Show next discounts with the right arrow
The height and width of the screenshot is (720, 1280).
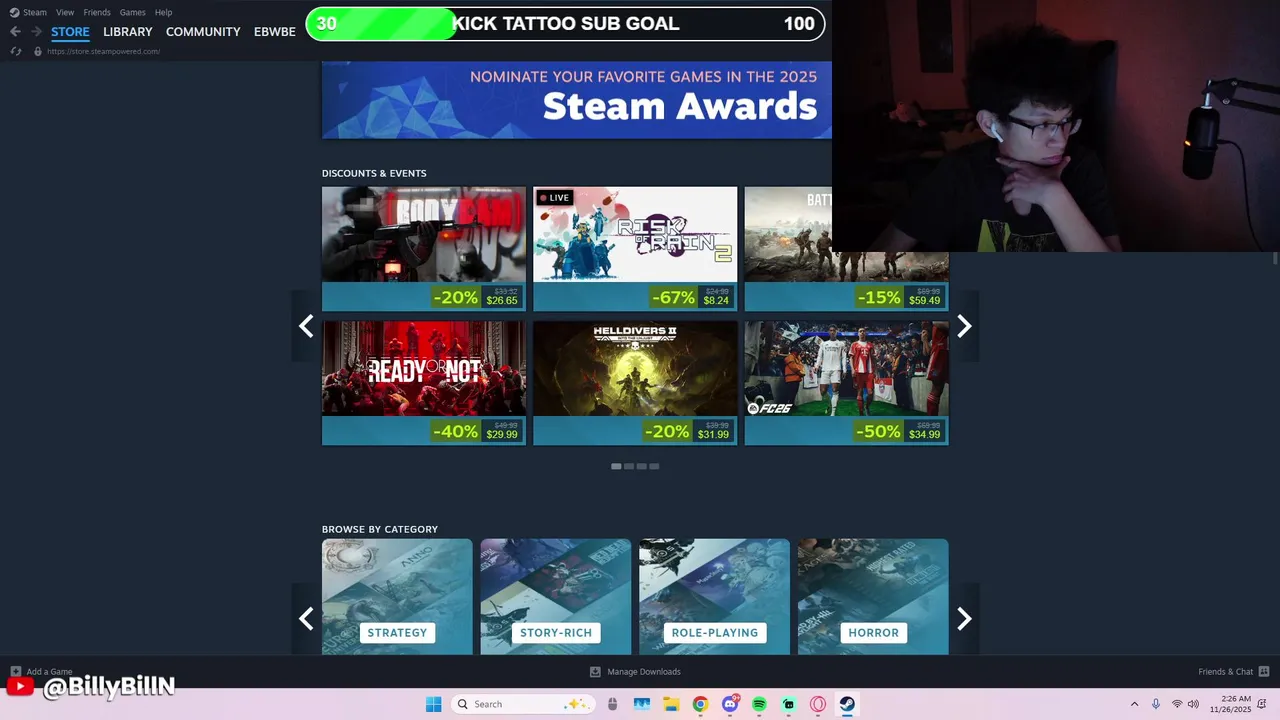click(x=964, y=326)
